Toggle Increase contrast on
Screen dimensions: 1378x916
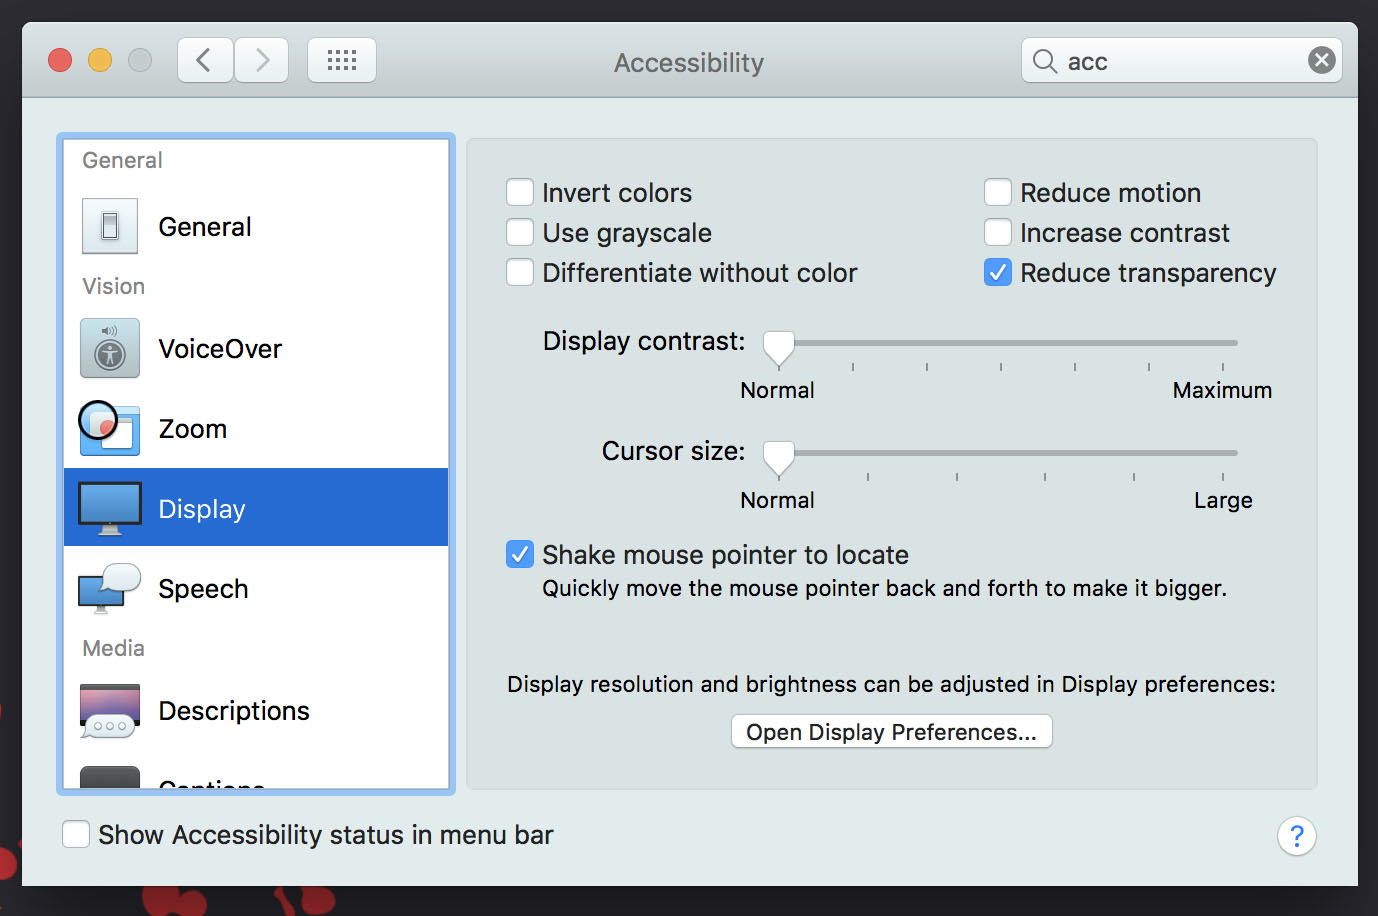point(997,232)
